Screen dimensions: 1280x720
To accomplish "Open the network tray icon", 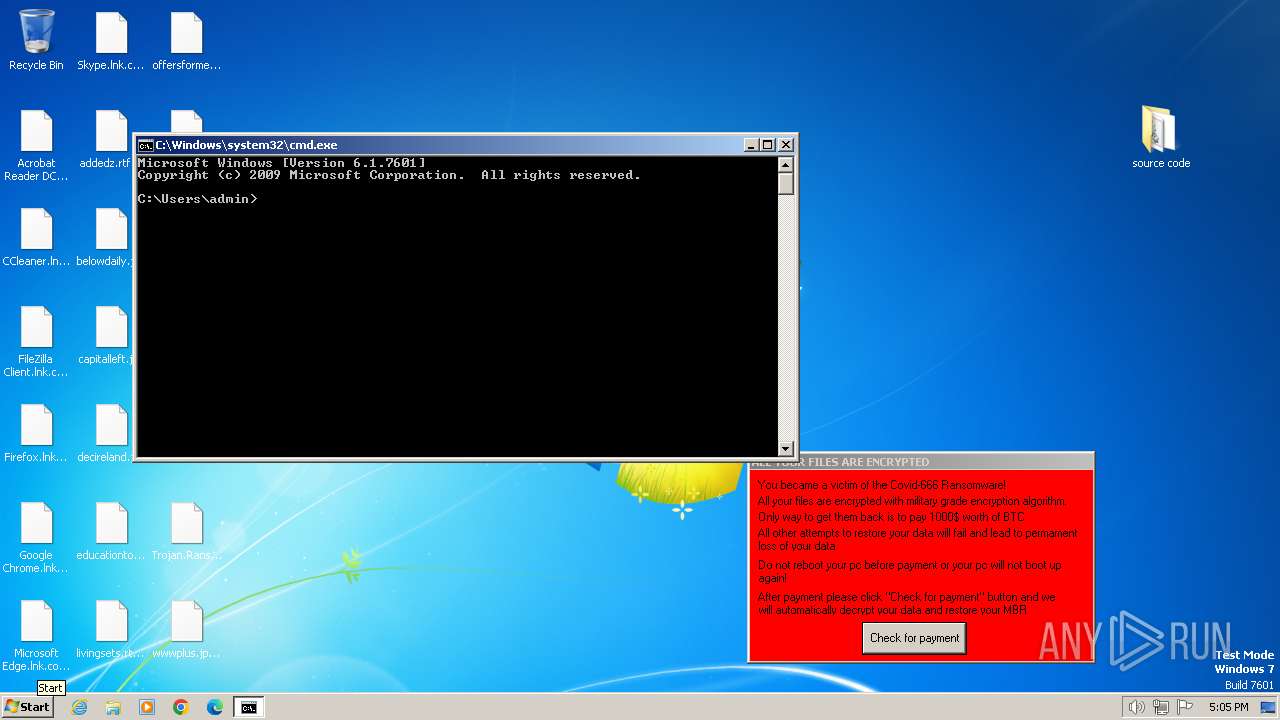I will click(x=1161, y=707).
